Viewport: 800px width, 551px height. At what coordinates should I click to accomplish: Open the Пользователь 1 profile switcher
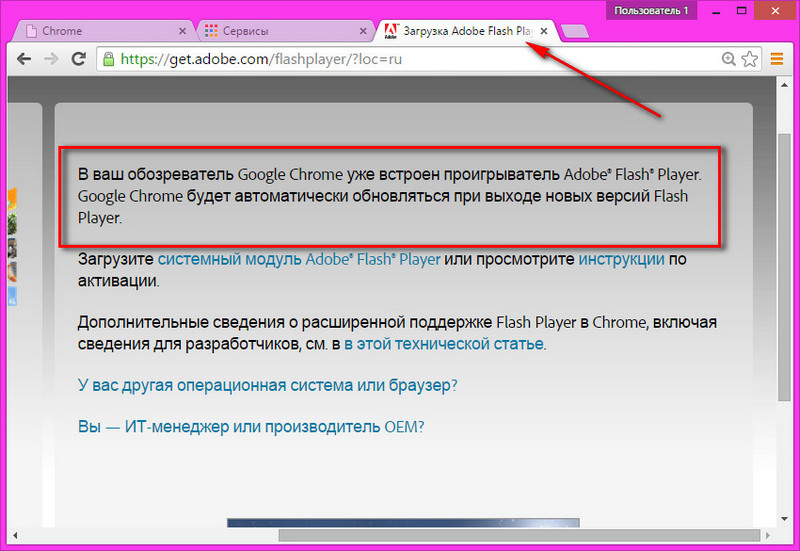[x=651, y=10]
